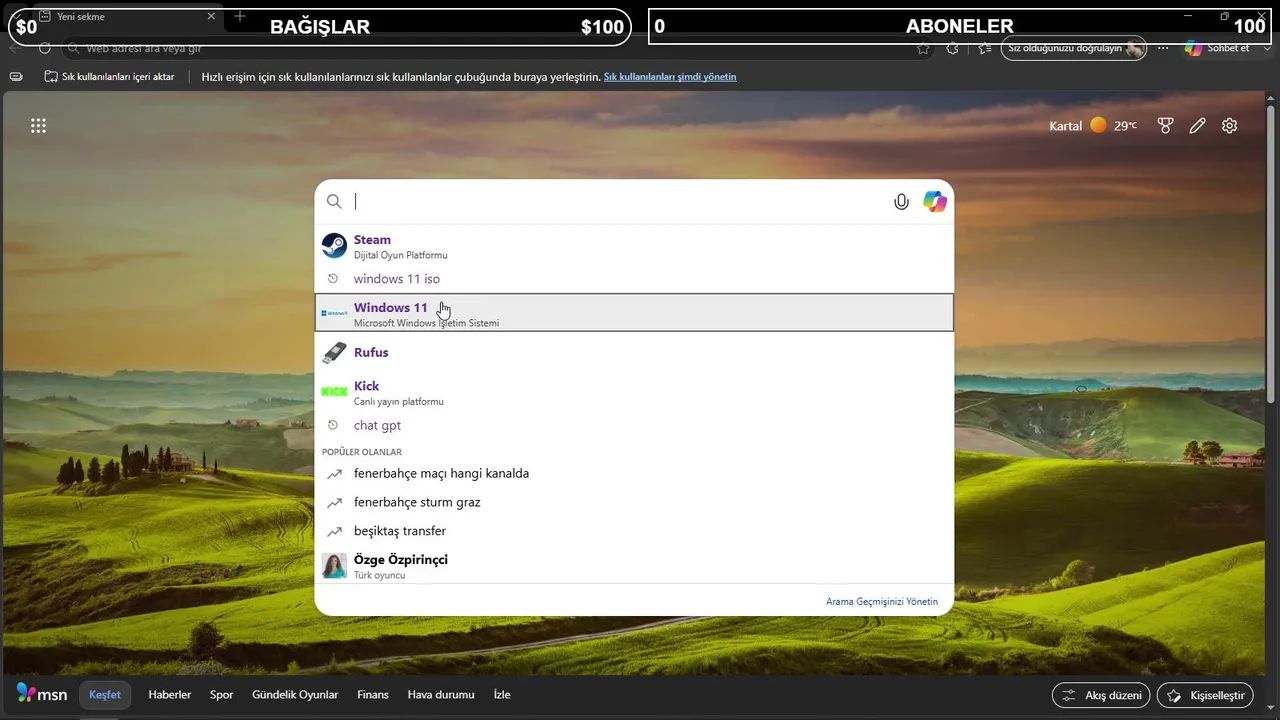Viewport: 1280px width, 720px height.
Task: Open the Haberler tab
Action: (x=170, y=695)
